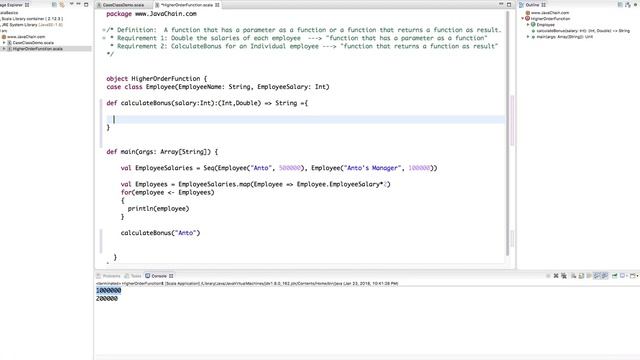Expand CaseClassDemo.scala in Package Explorer
Image resolution: width=640 pixels, height=360 pixels.
click(4, 42)
